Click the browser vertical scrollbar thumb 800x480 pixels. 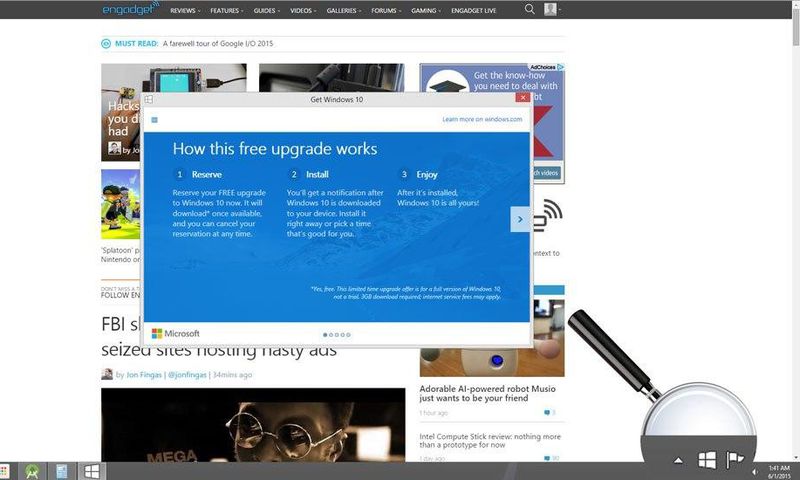(x=796, y=28)
